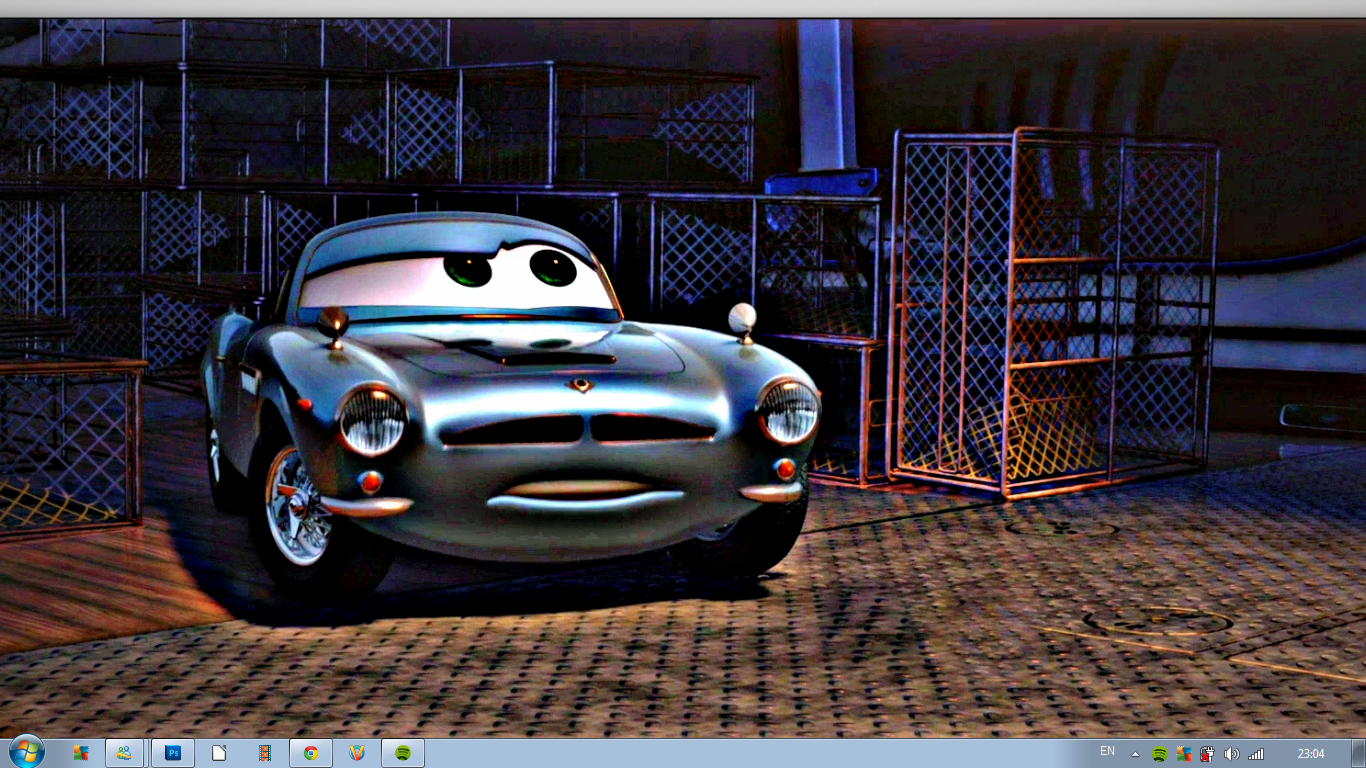Launch AVG from the taskbar
1366x768 pixels.
pos(81,753)
